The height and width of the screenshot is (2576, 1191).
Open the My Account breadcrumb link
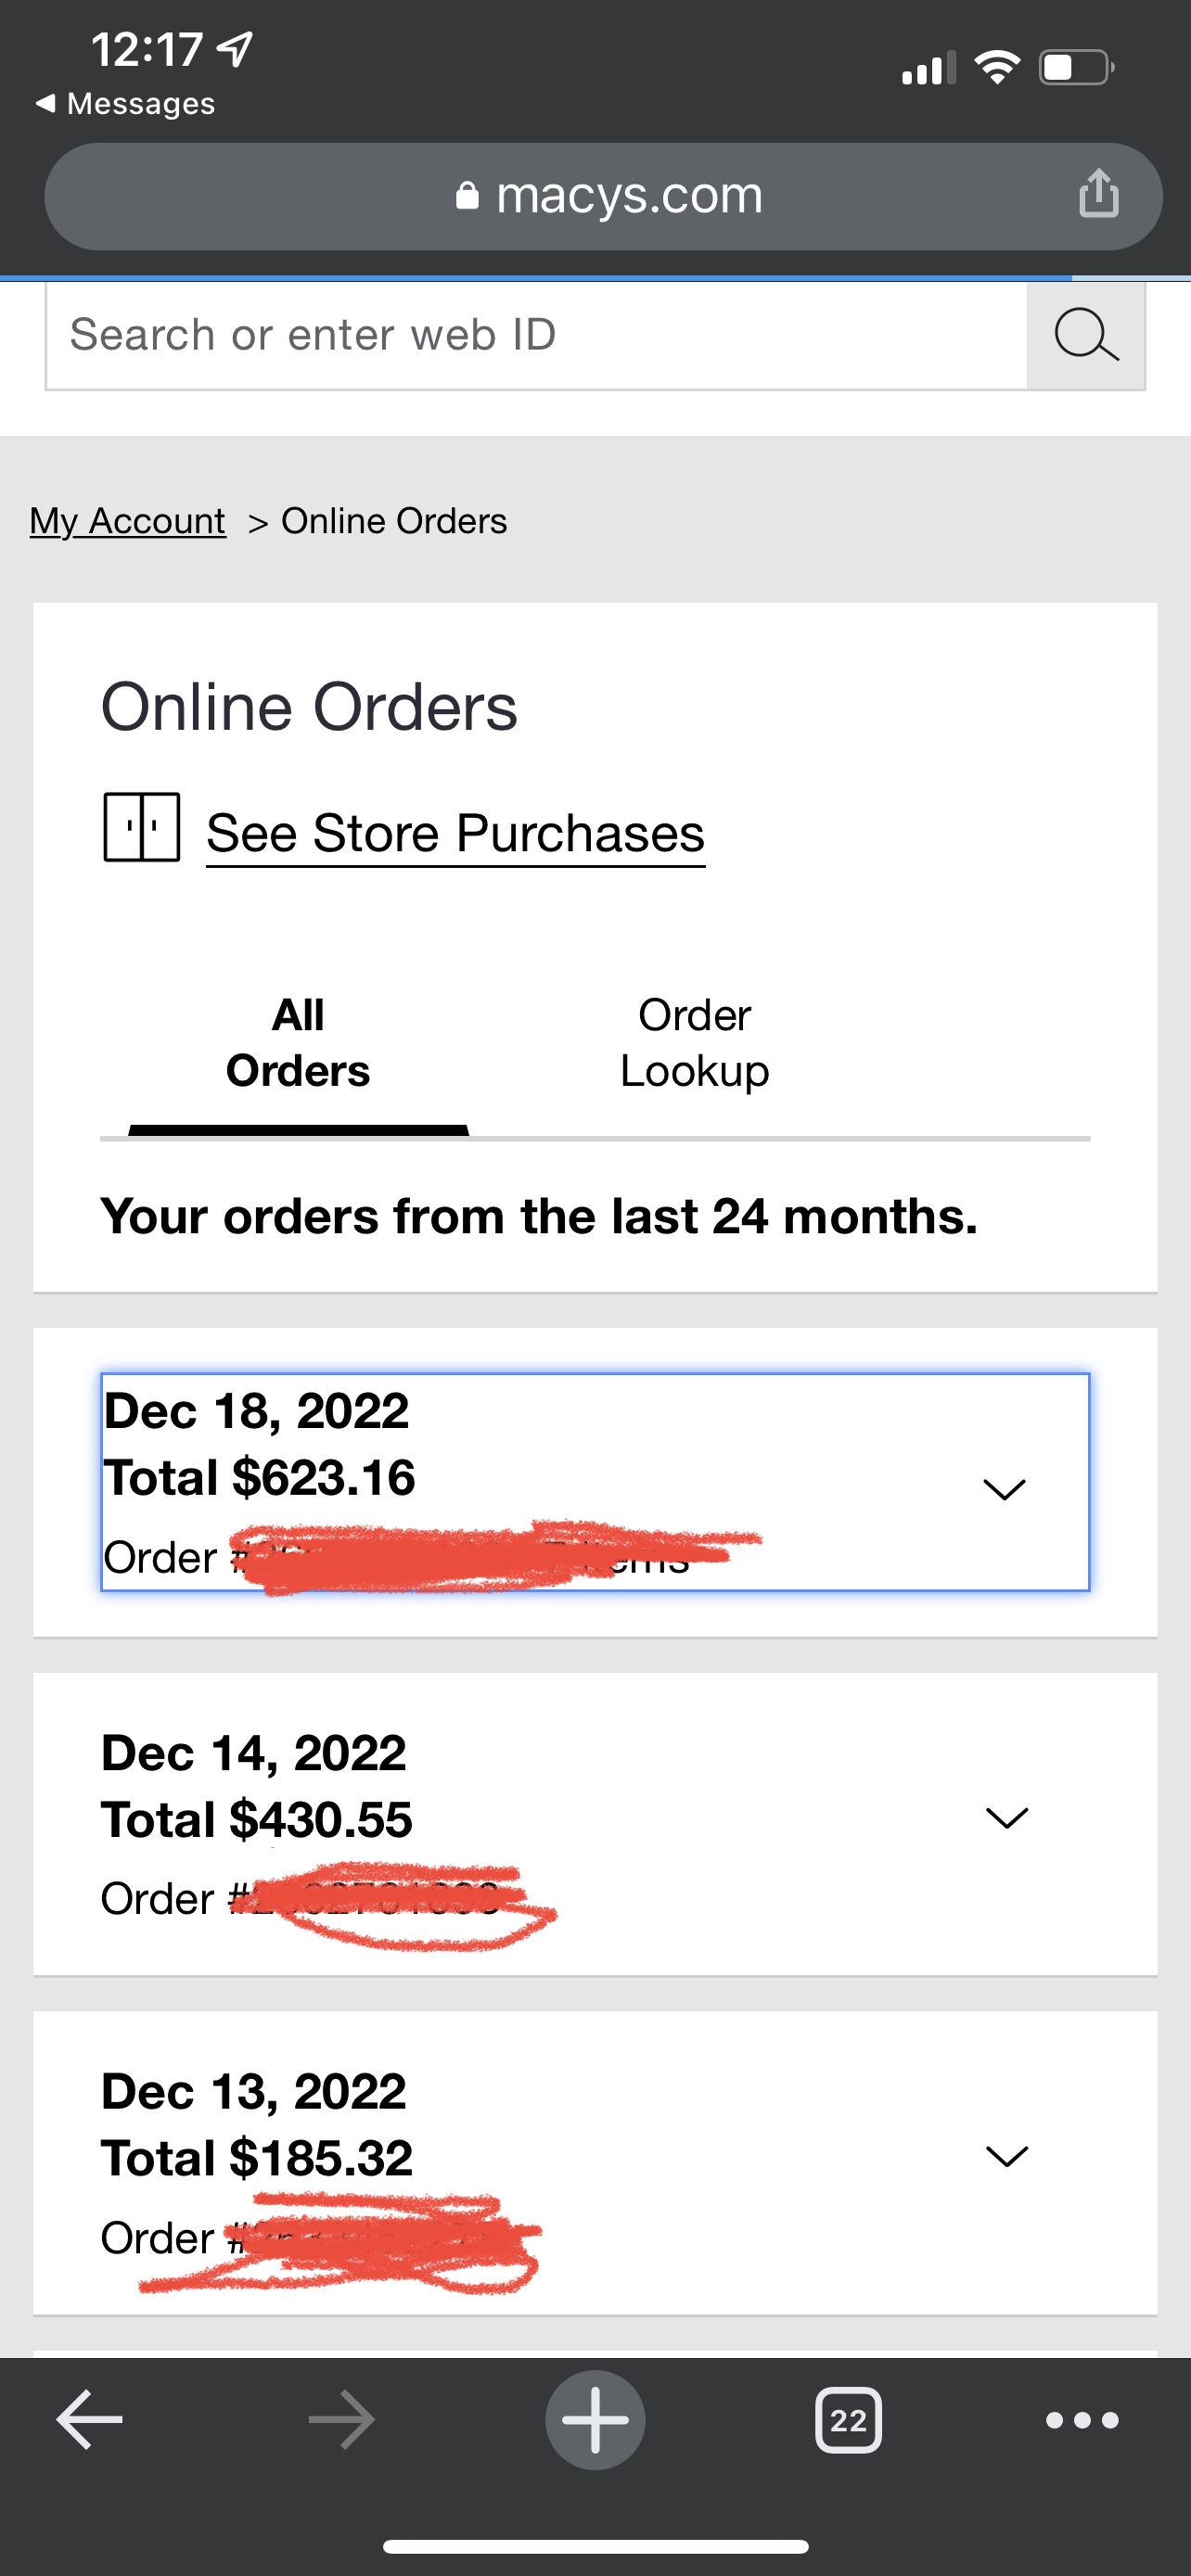126,519
